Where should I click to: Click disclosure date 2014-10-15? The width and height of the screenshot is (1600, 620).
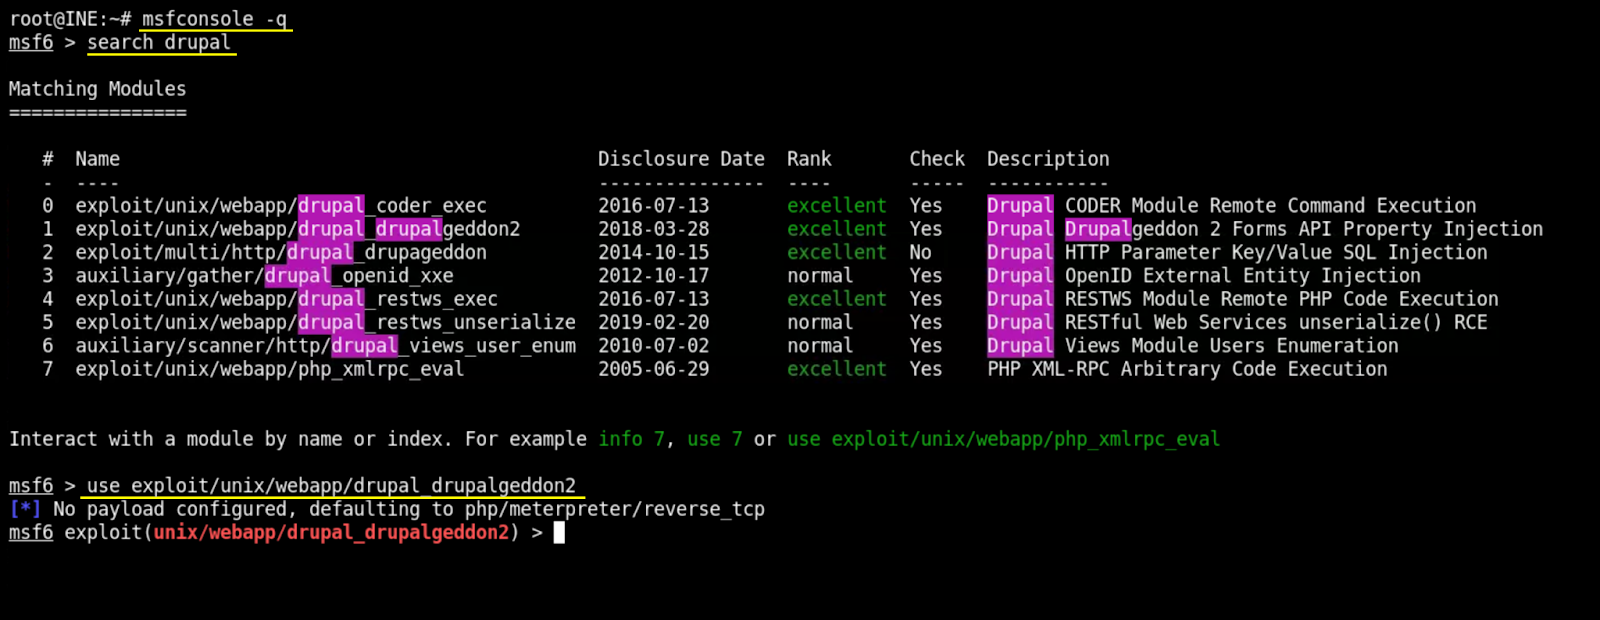[x=654, y=252]
